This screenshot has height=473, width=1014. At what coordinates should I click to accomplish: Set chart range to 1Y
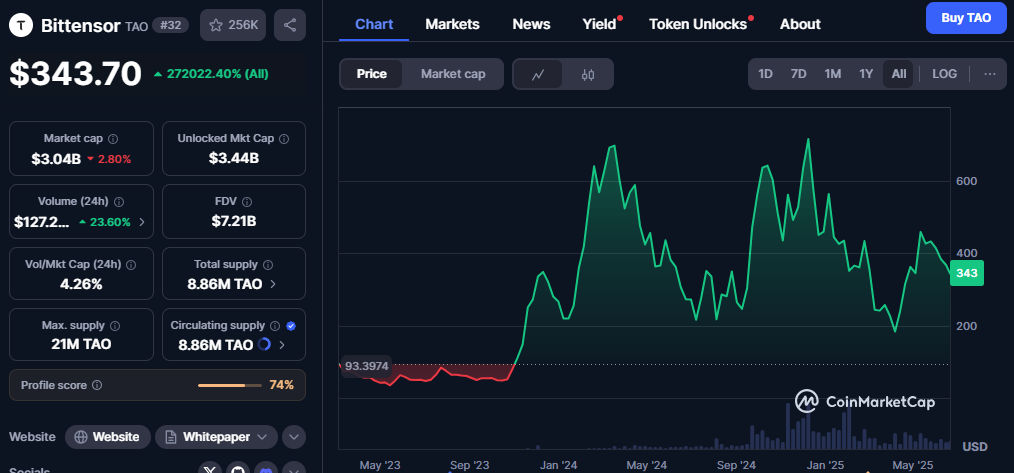click(x=866, y=74)
